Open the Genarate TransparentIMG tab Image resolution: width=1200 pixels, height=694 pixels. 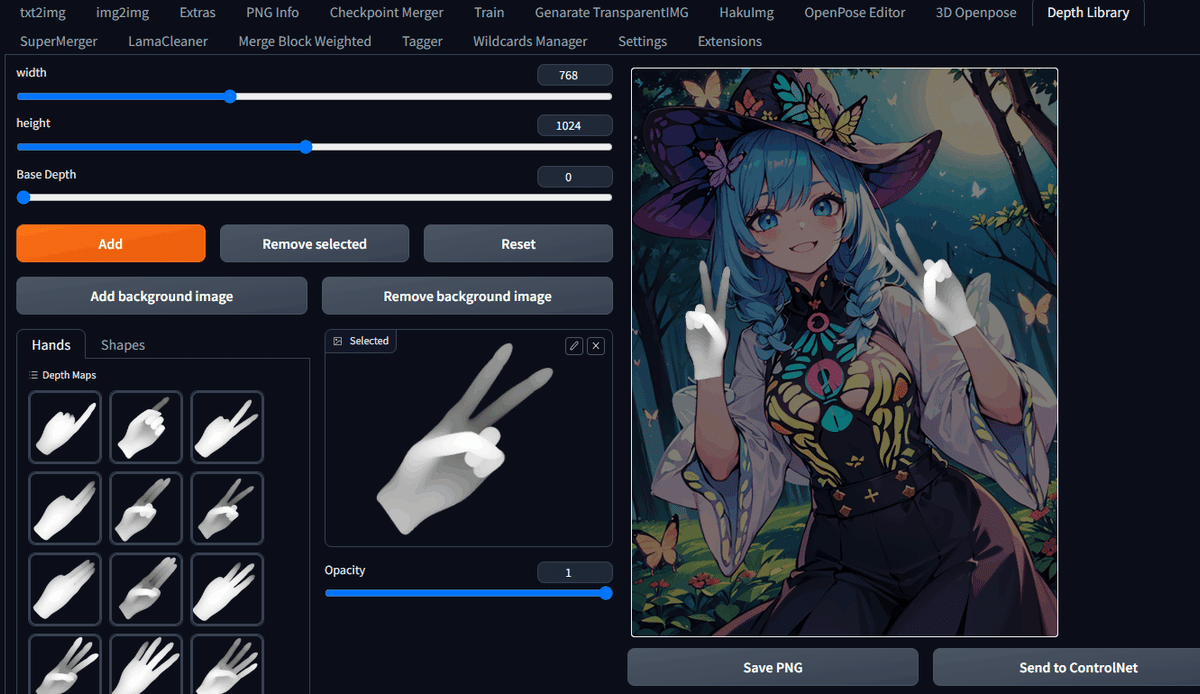[x=612, y=13]
